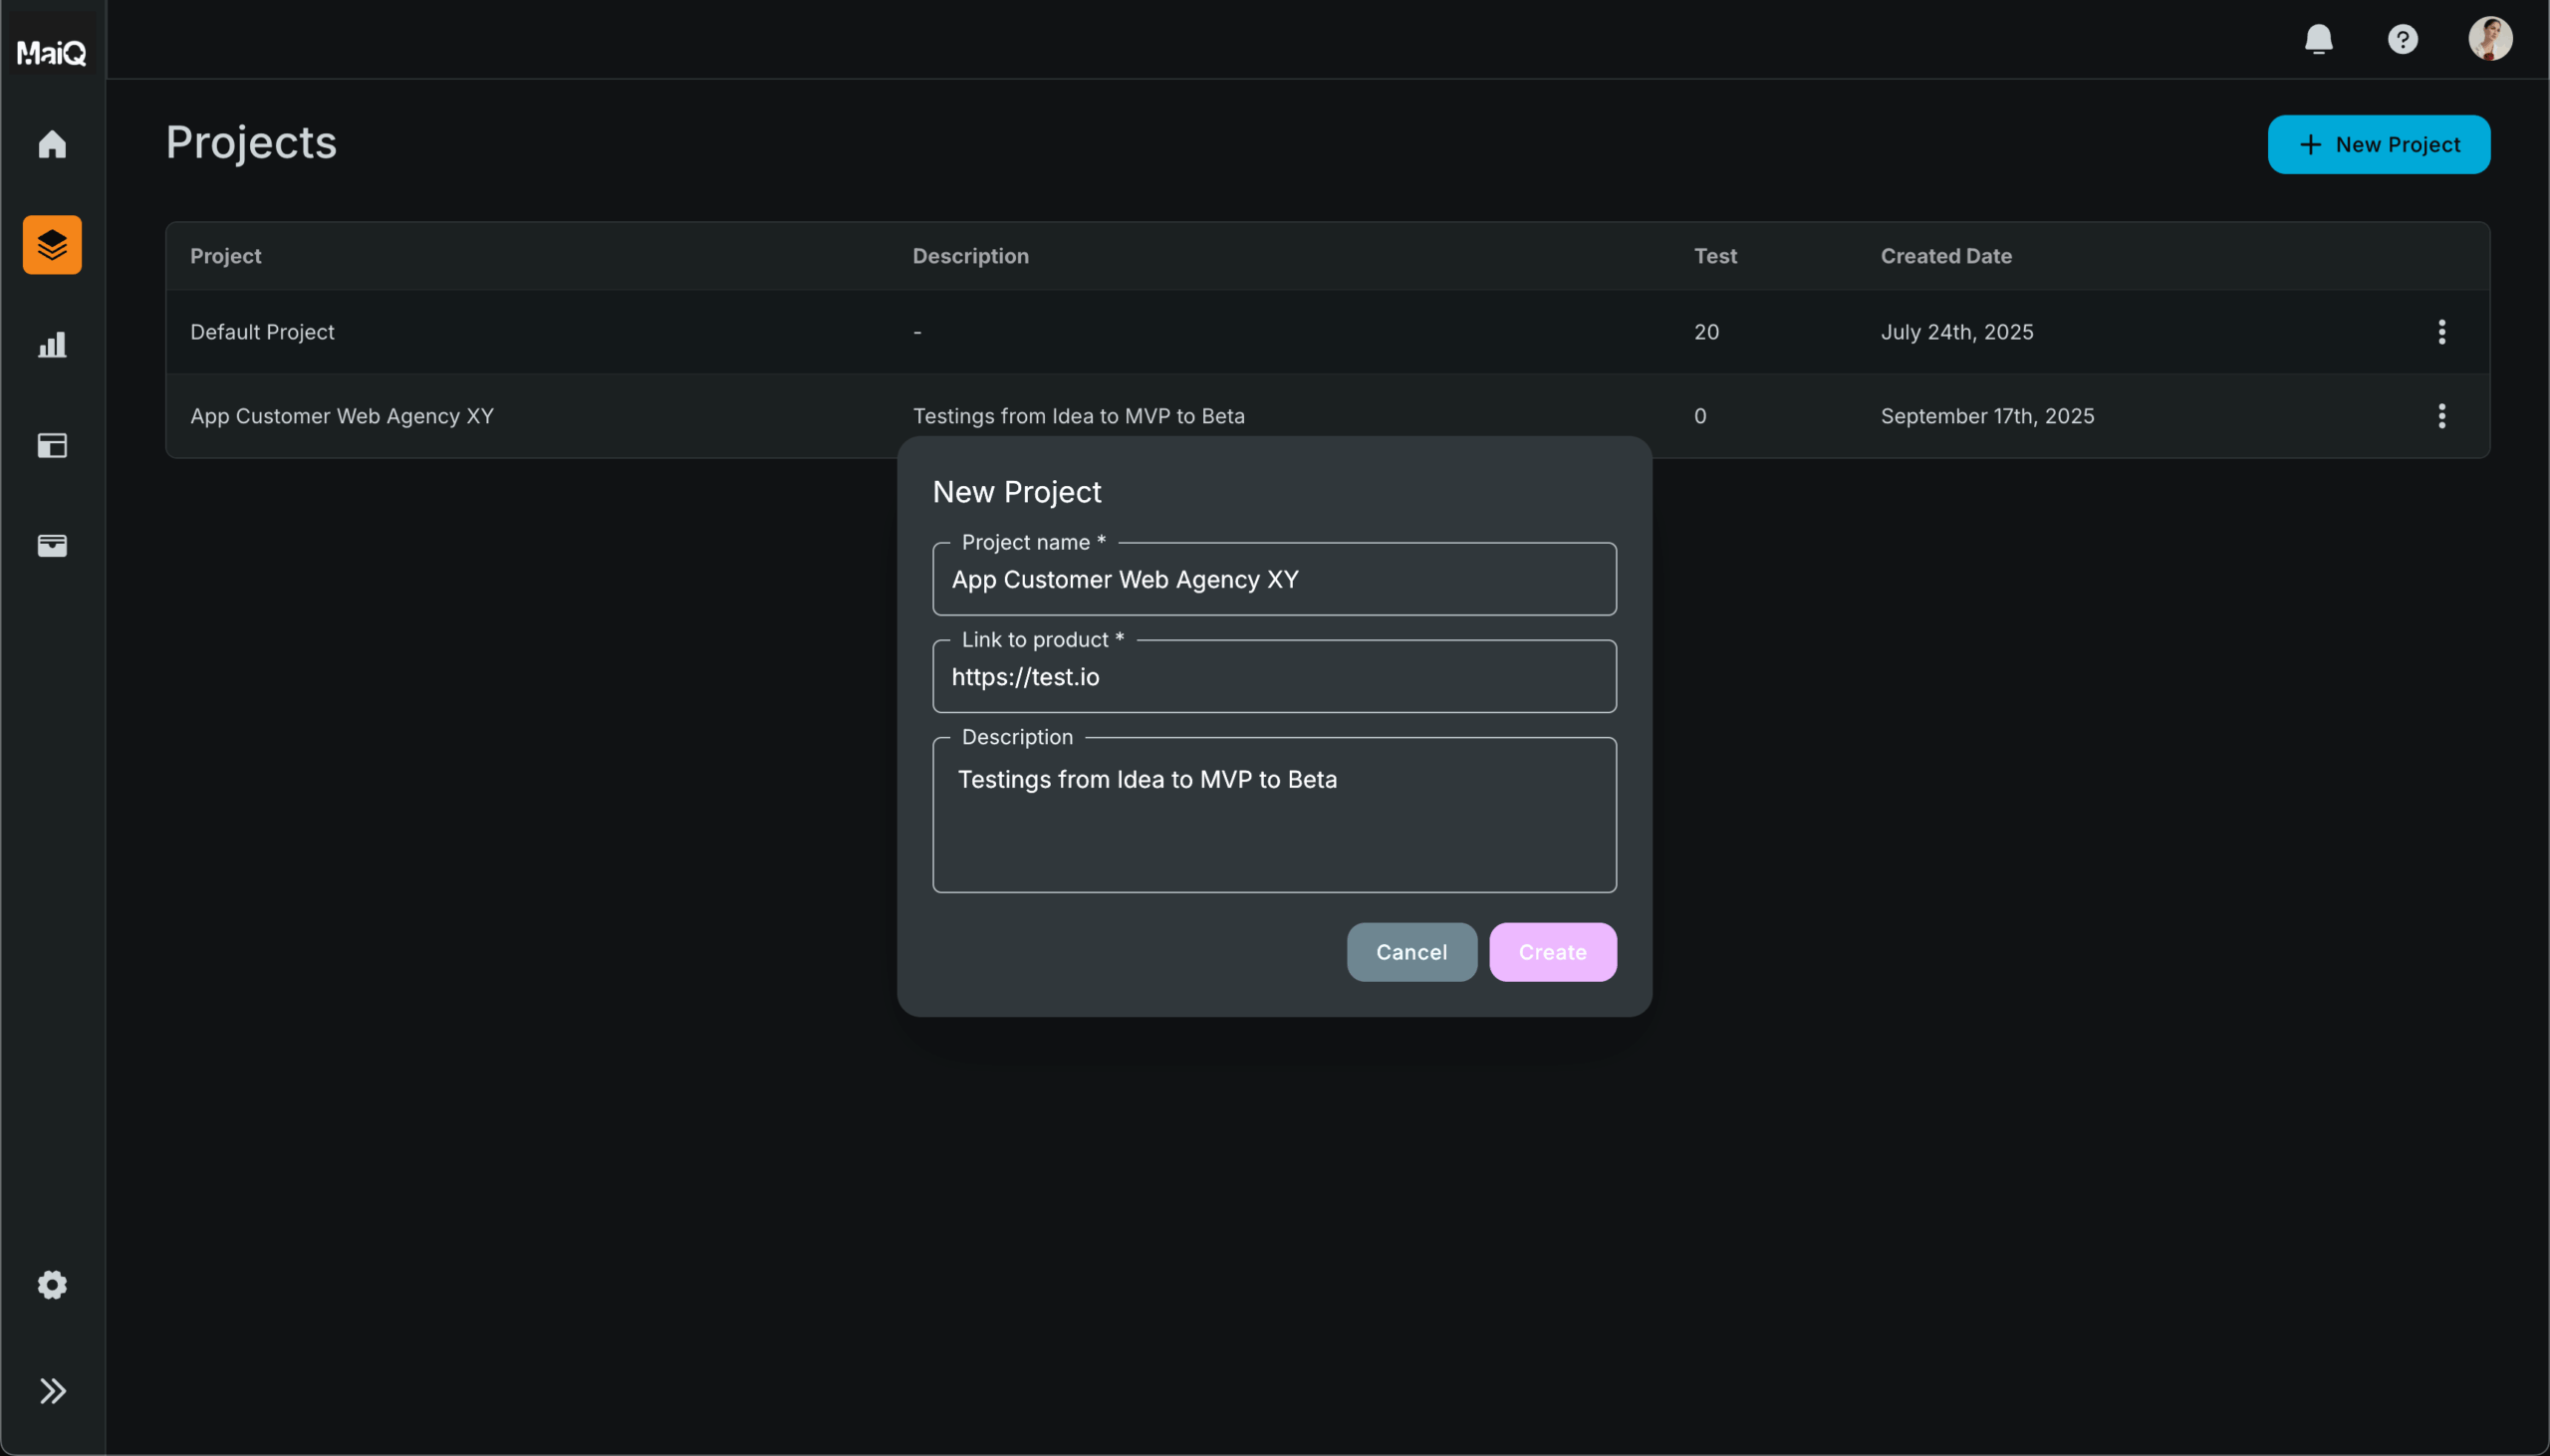Click the New Project button

[x=2378, y=145]
